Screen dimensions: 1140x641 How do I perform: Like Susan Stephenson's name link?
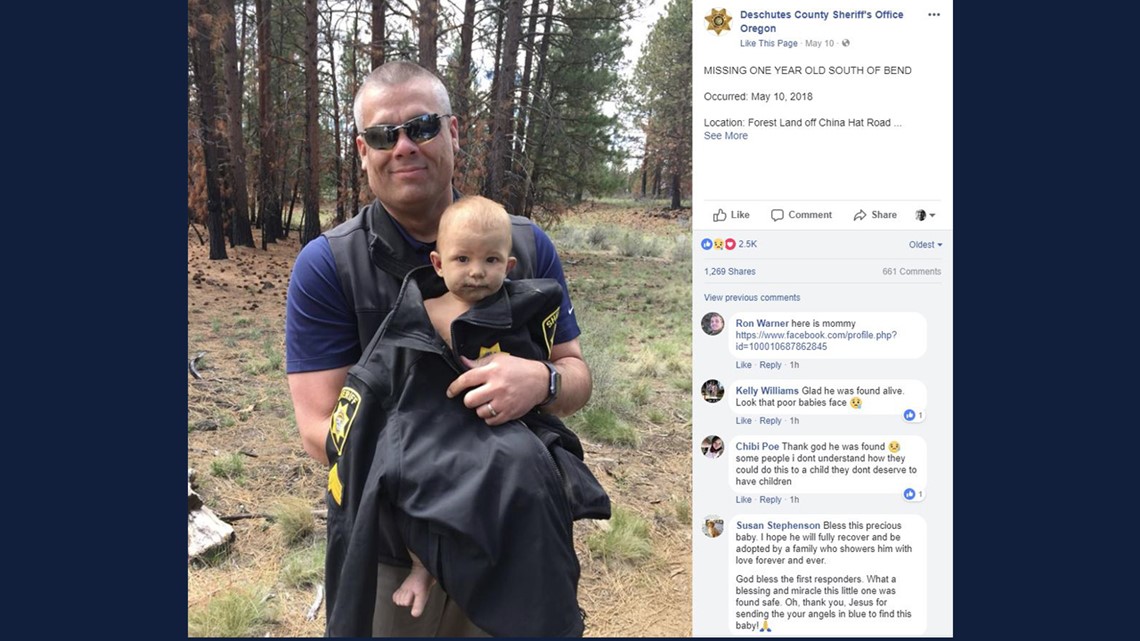pos(777,525)
